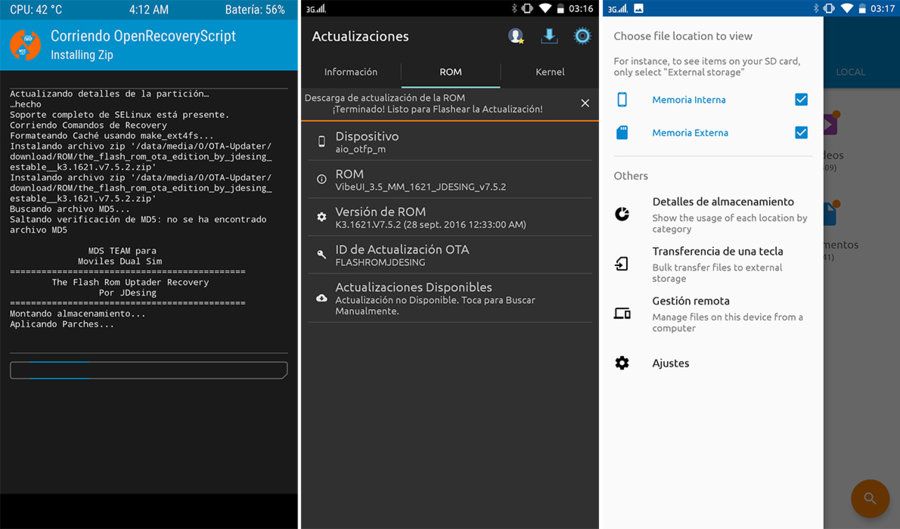Tap the Detalles de almacenamiento pie icon
The width and height of the screenshot is (900, 529).
[622, 214]
